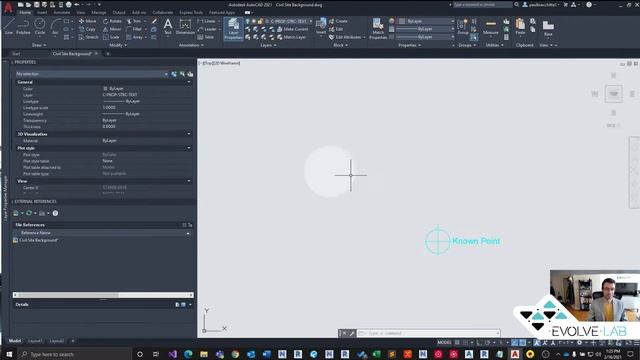The image size is (640, 360).
Task: Open the object color ByLayer dropdown
Action: pyautogui.click(x=427, y=21)
